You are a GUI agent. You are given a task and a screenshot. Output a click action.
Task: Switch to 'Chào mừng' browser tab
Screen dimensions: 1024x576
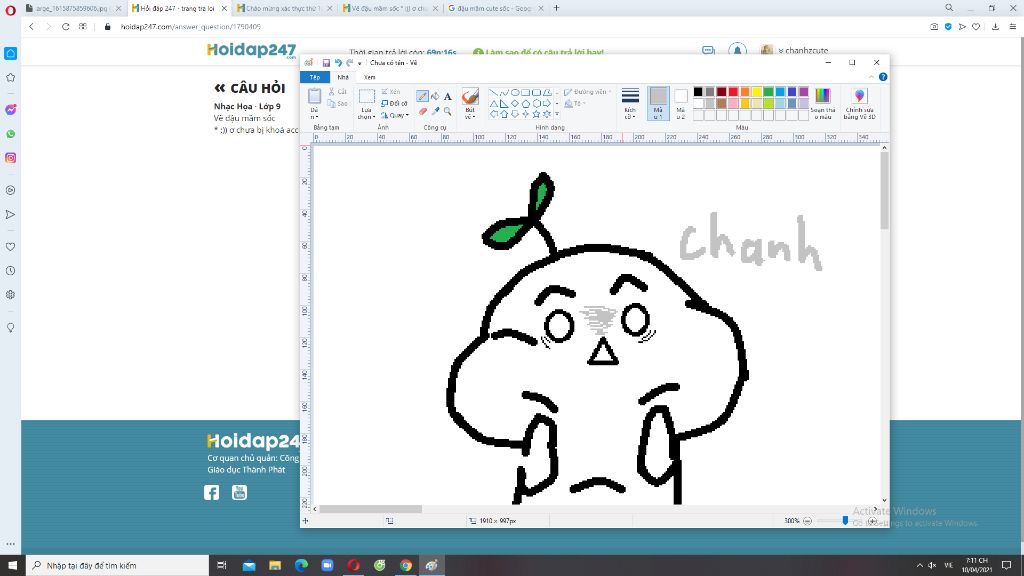283,8
